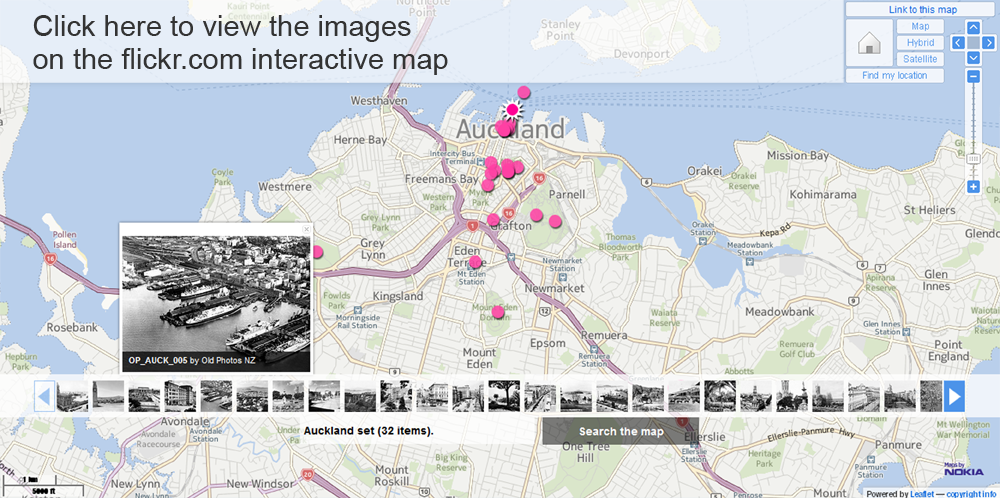Image resolution: width=1000 pixels, height=498 pixels.
Task: Close the OP_AUCK_005 photo popup
Action: (307, 230)
